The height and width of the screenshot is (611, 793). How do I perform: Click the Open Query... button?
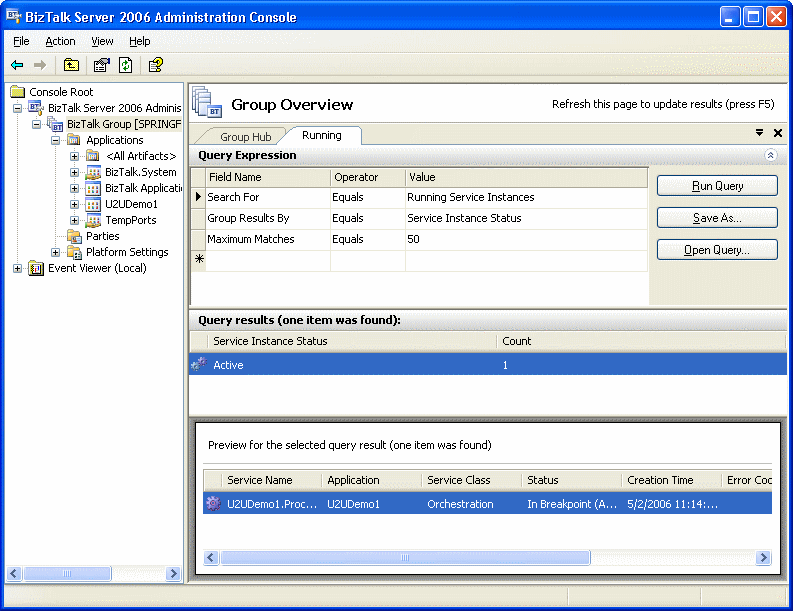coord(717,250)
